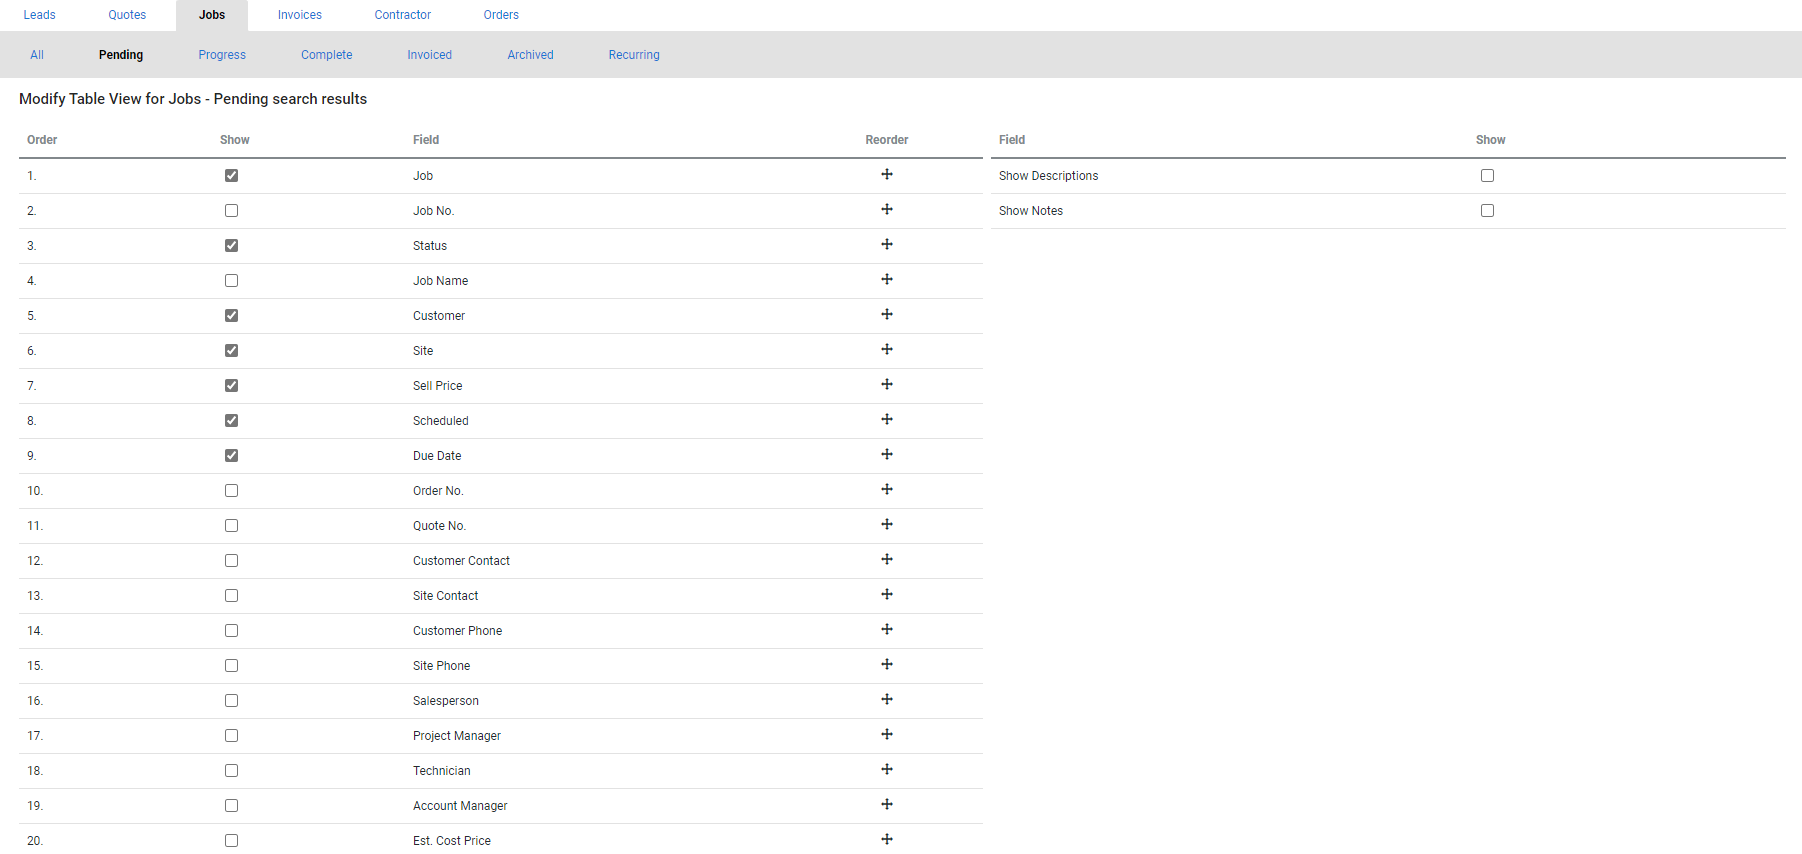Click the reorder handle for Job No. row
The height and width of the screenshot is (854, 1802).
887,209
